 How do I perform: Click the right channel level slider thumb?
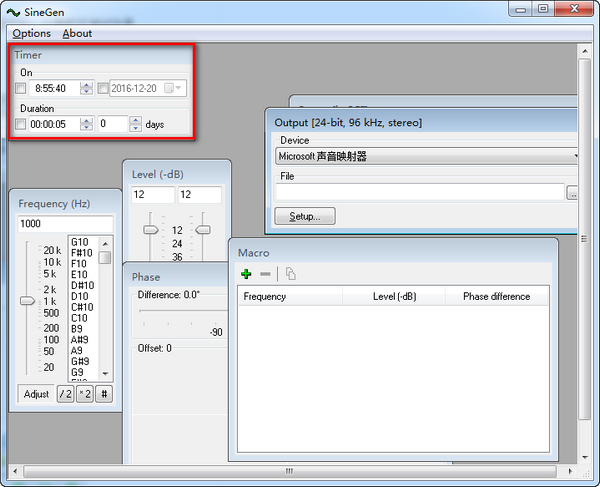pos(203,230)
